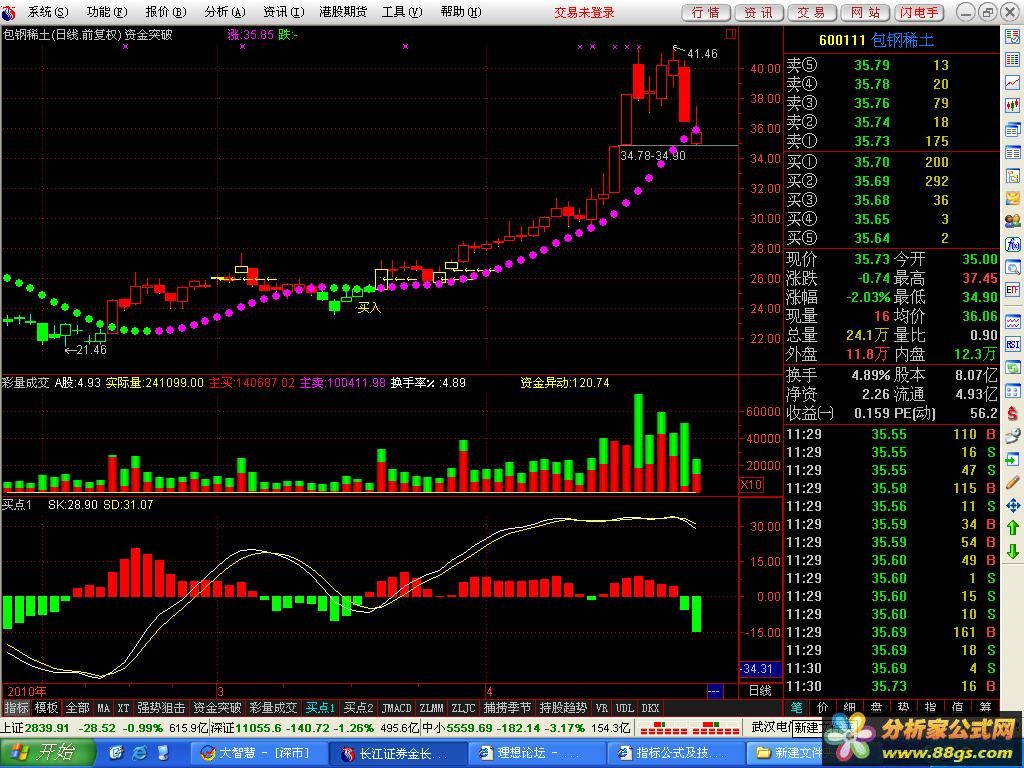This screenshot has width=1024, height=768.
Task: Select the JMACD indicator tab
Action: pos(396,707)
